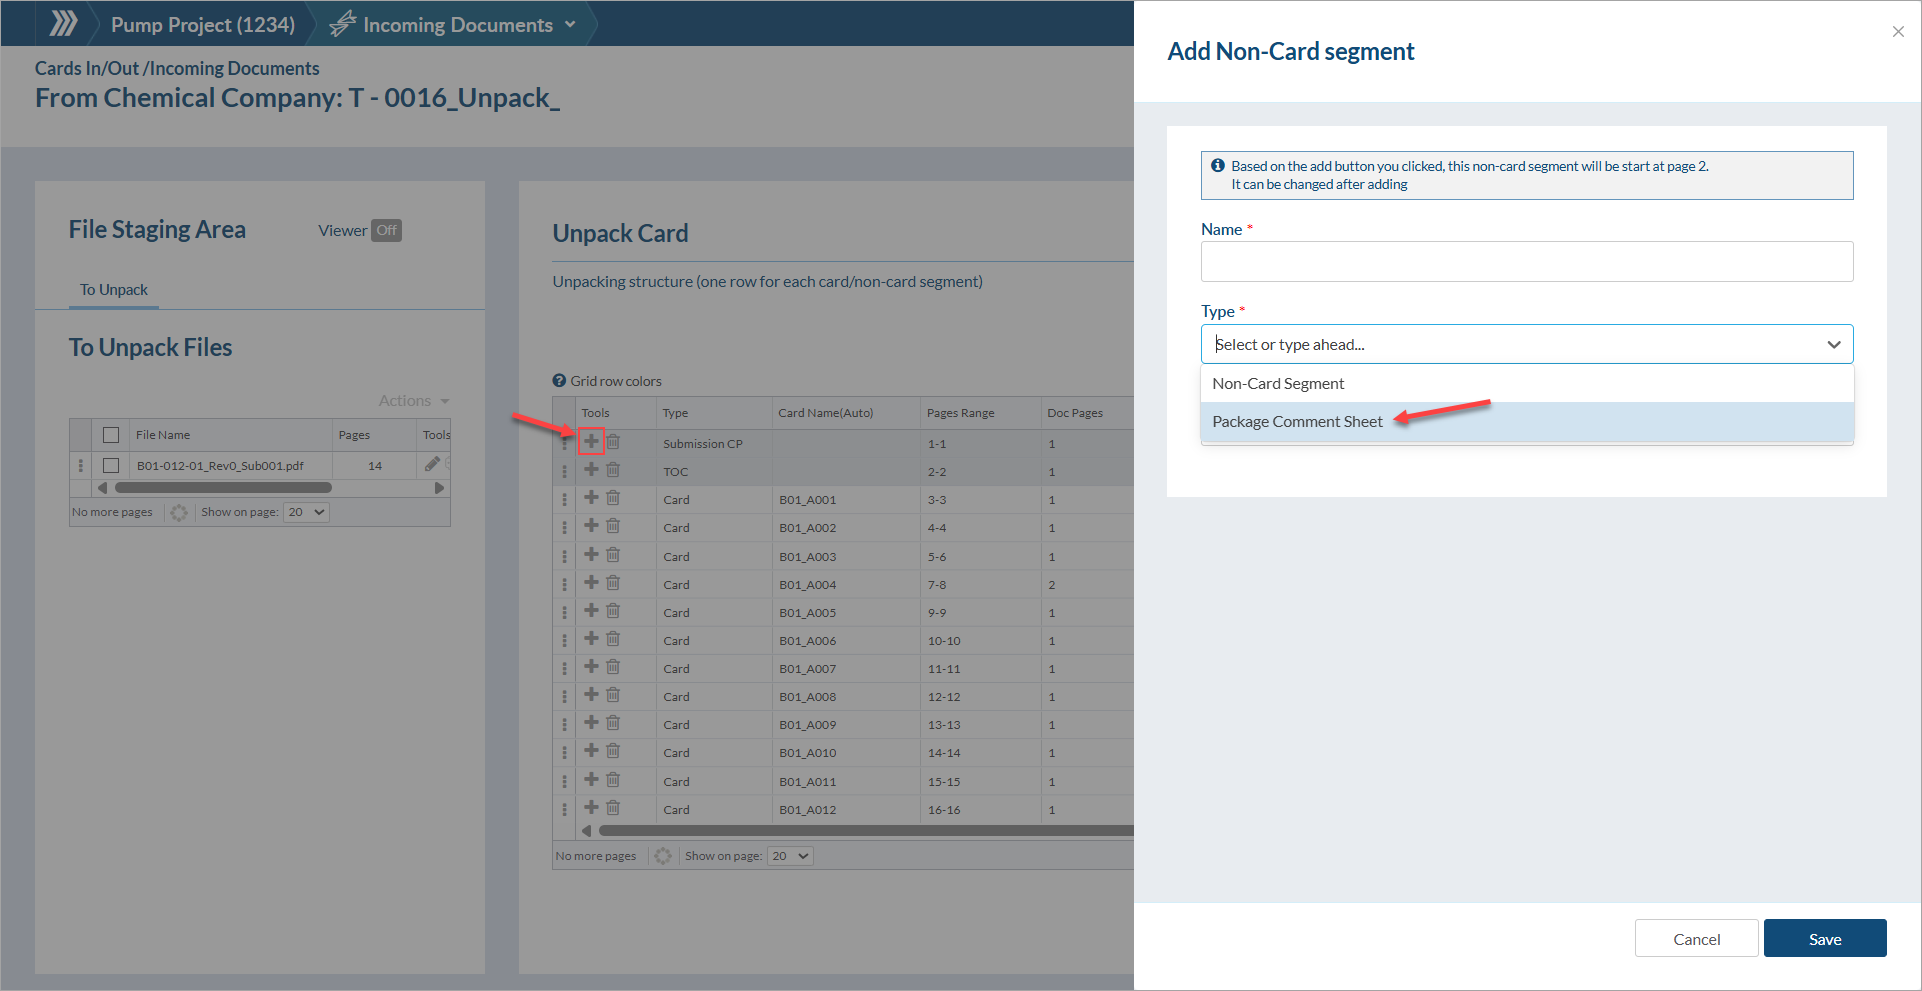Add a segment after card B01_A003
The image size is (1922, 991).
click(x=591, y=554)
